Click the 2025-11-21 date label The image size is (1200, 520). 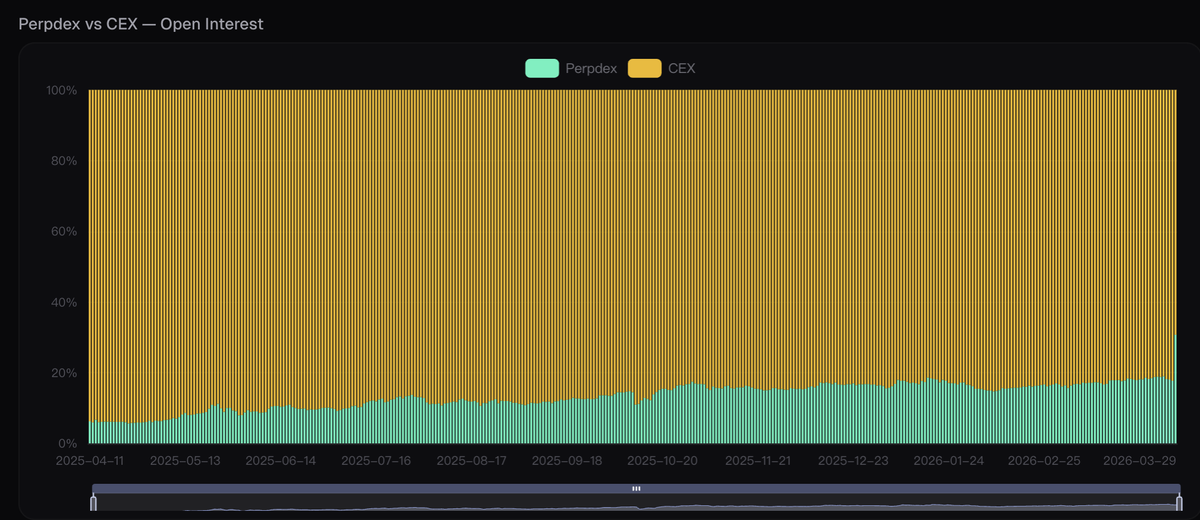pos(758,461)
